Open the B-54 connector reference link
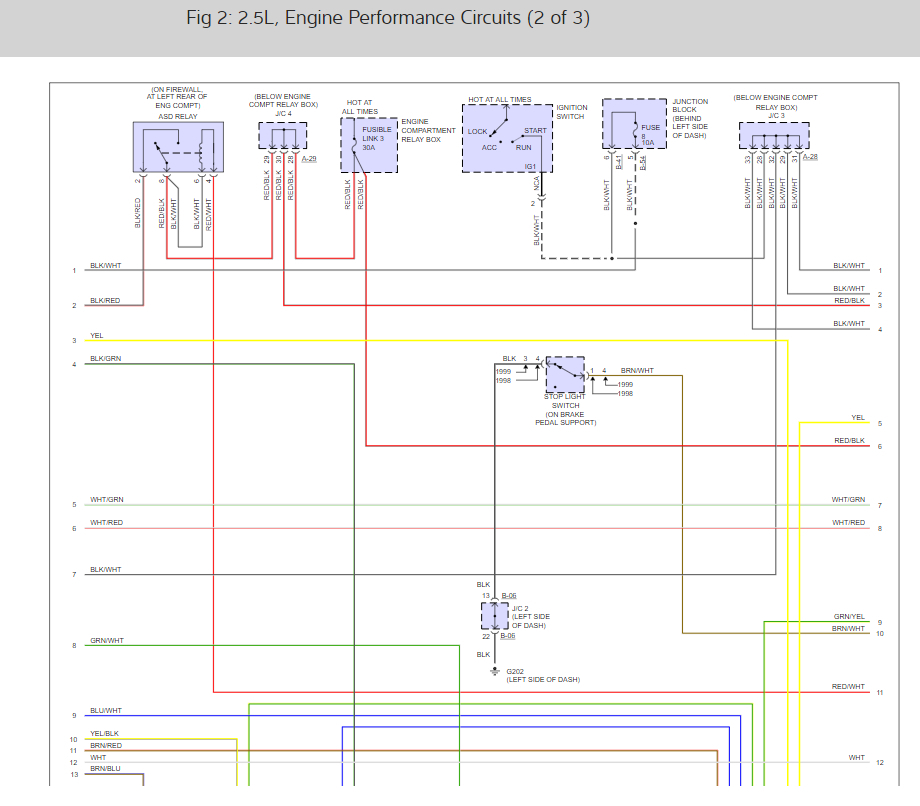 [643, 162]
